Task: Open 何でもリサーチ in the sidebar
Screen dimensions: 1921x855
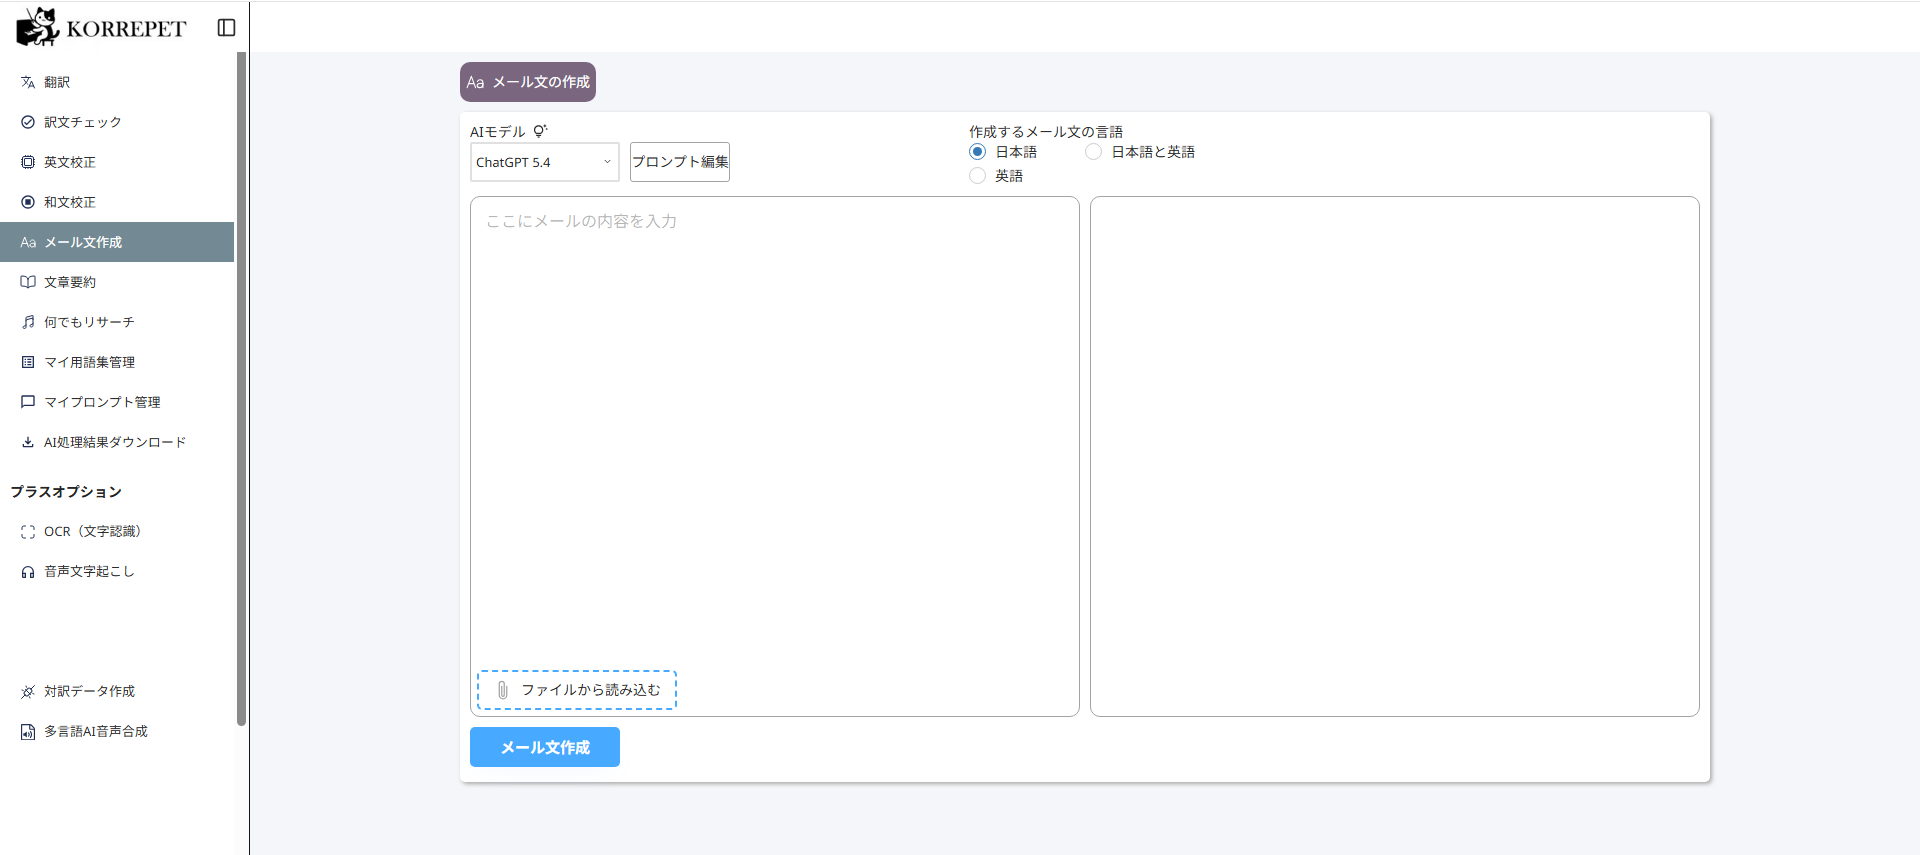Action: coord(117,322)
